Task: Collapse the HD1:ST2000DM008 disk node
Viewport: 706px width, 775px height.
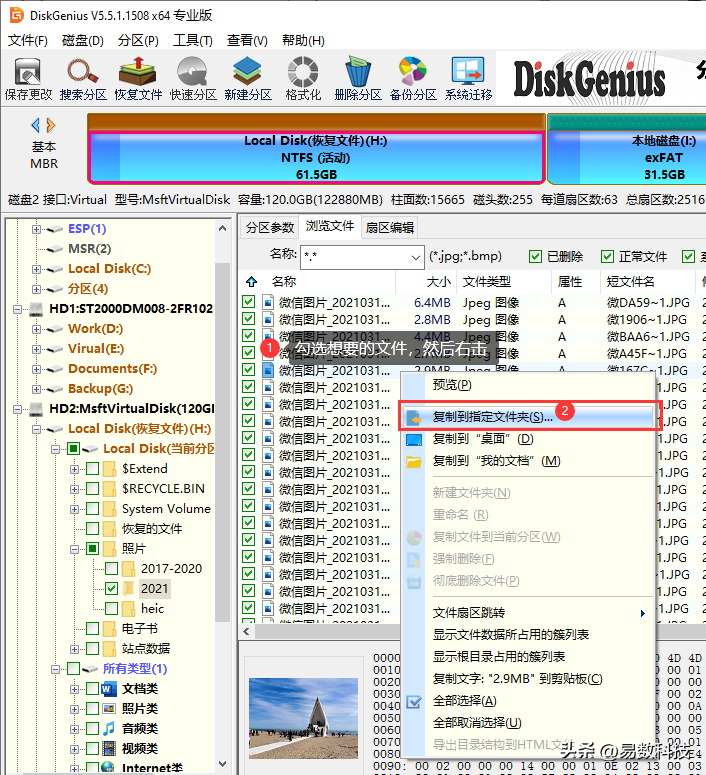Action: tap(17, 309)
